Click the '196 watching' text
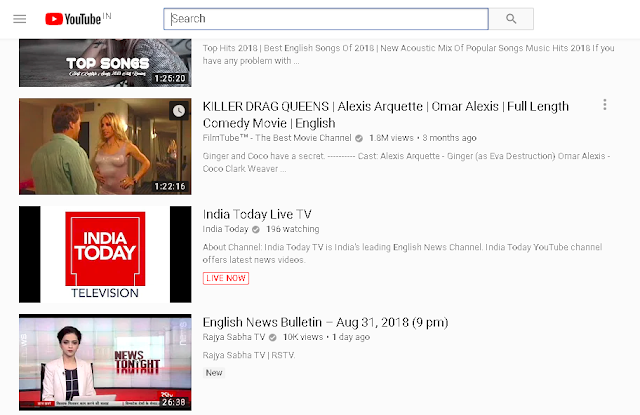The width and height of the screenshot is (640, 415). (293, 229)
